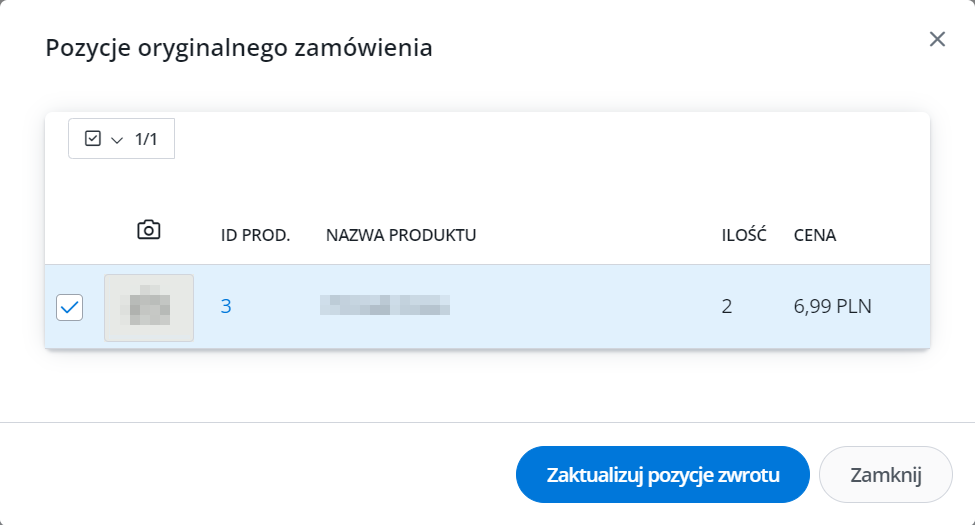
Task: Click the blurred product name
Action: pos(385,305)
